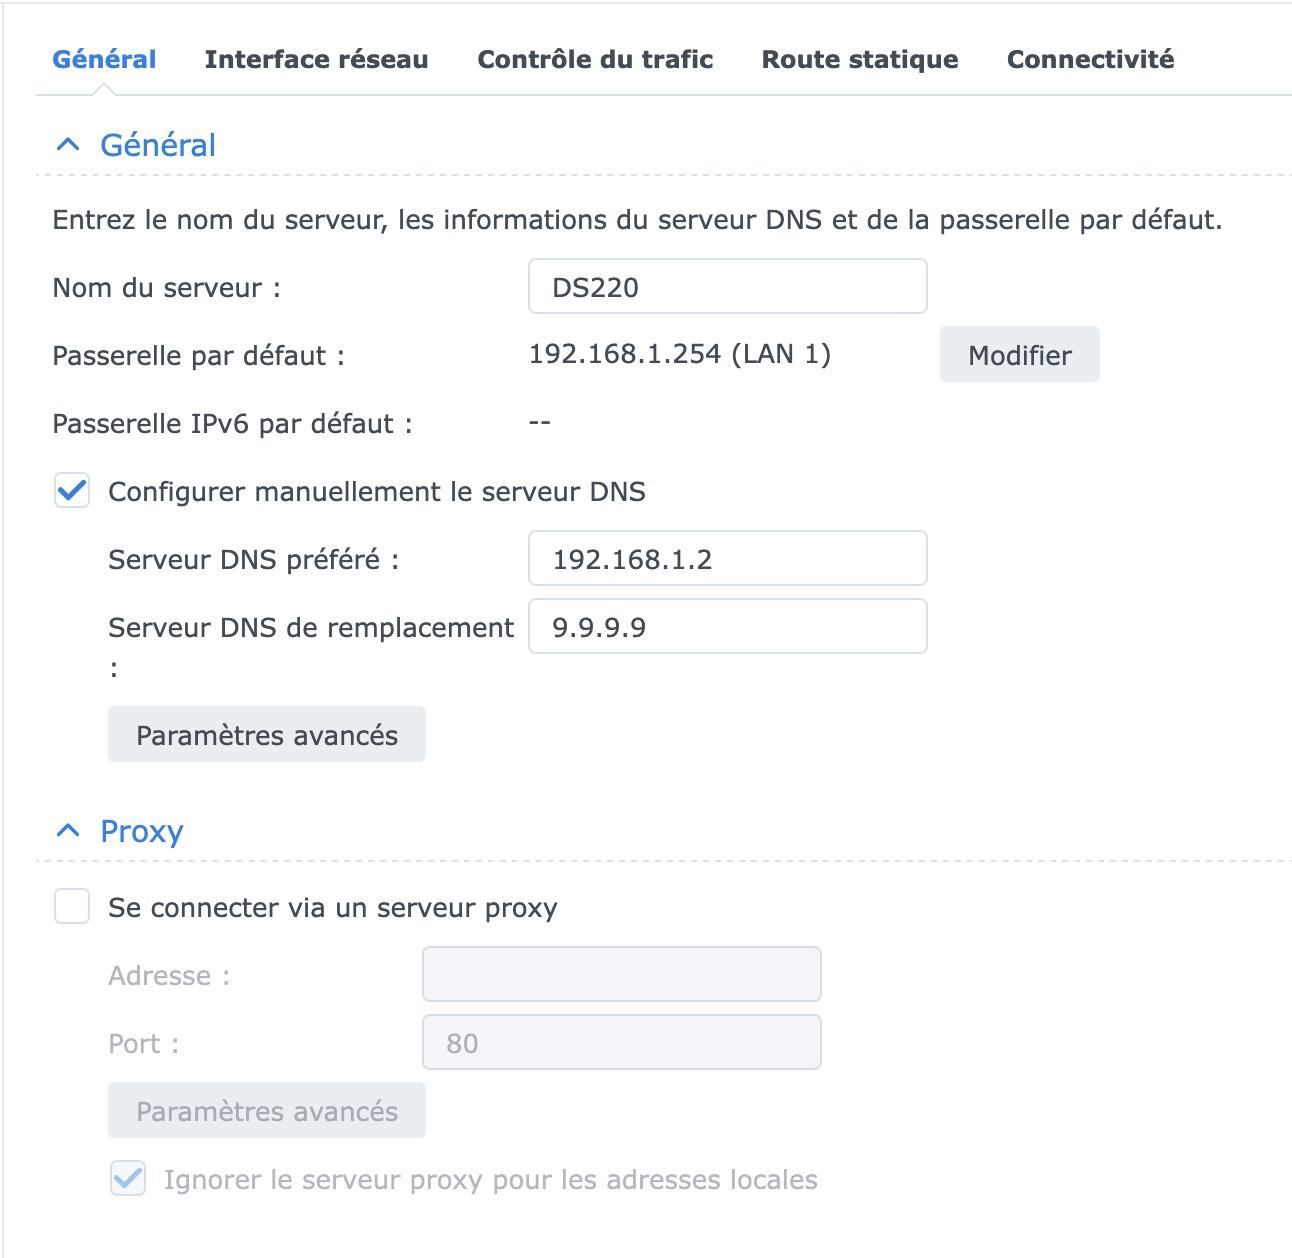The width and height of the screenshot is (1292, 1258).
Task: Click the proxy Port field
Action: click(x=621, y=1043)
